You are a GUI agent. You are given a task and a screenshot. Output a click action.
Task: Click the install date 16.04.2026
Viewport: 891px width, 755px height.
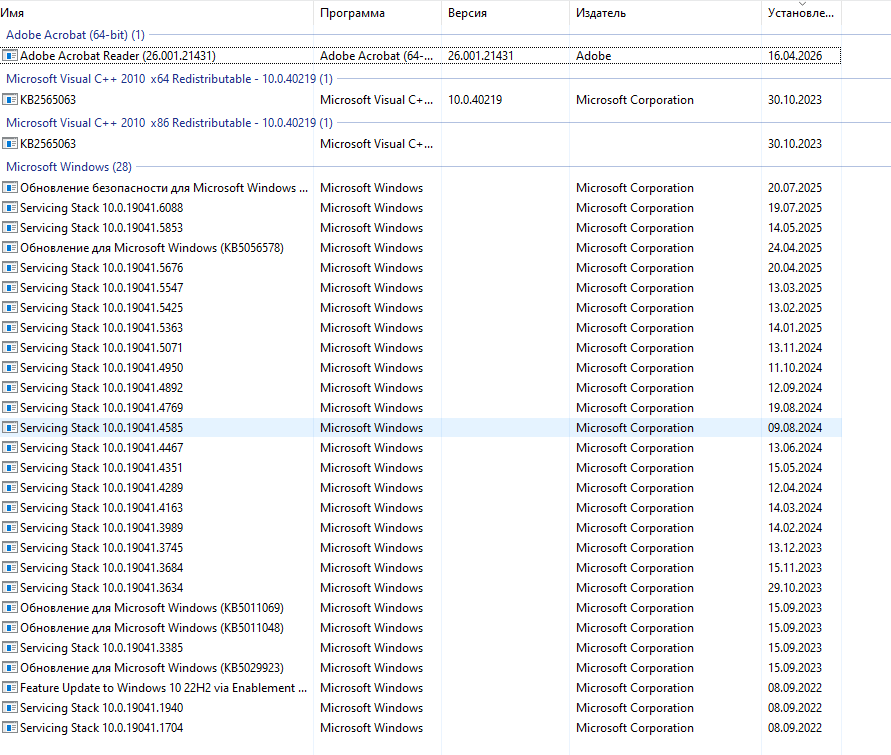point(795,56)
